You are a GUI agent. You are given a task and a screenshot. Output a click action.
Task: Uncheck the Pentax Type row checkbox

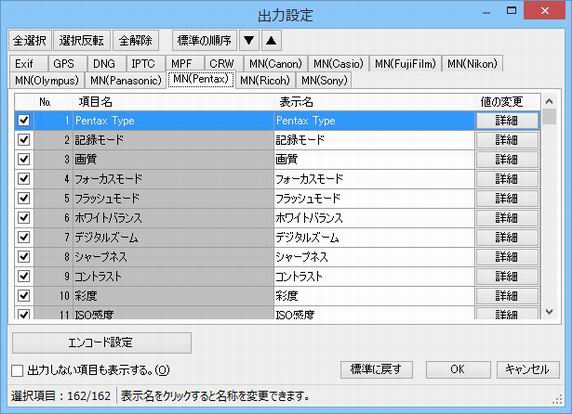point(24,120)
